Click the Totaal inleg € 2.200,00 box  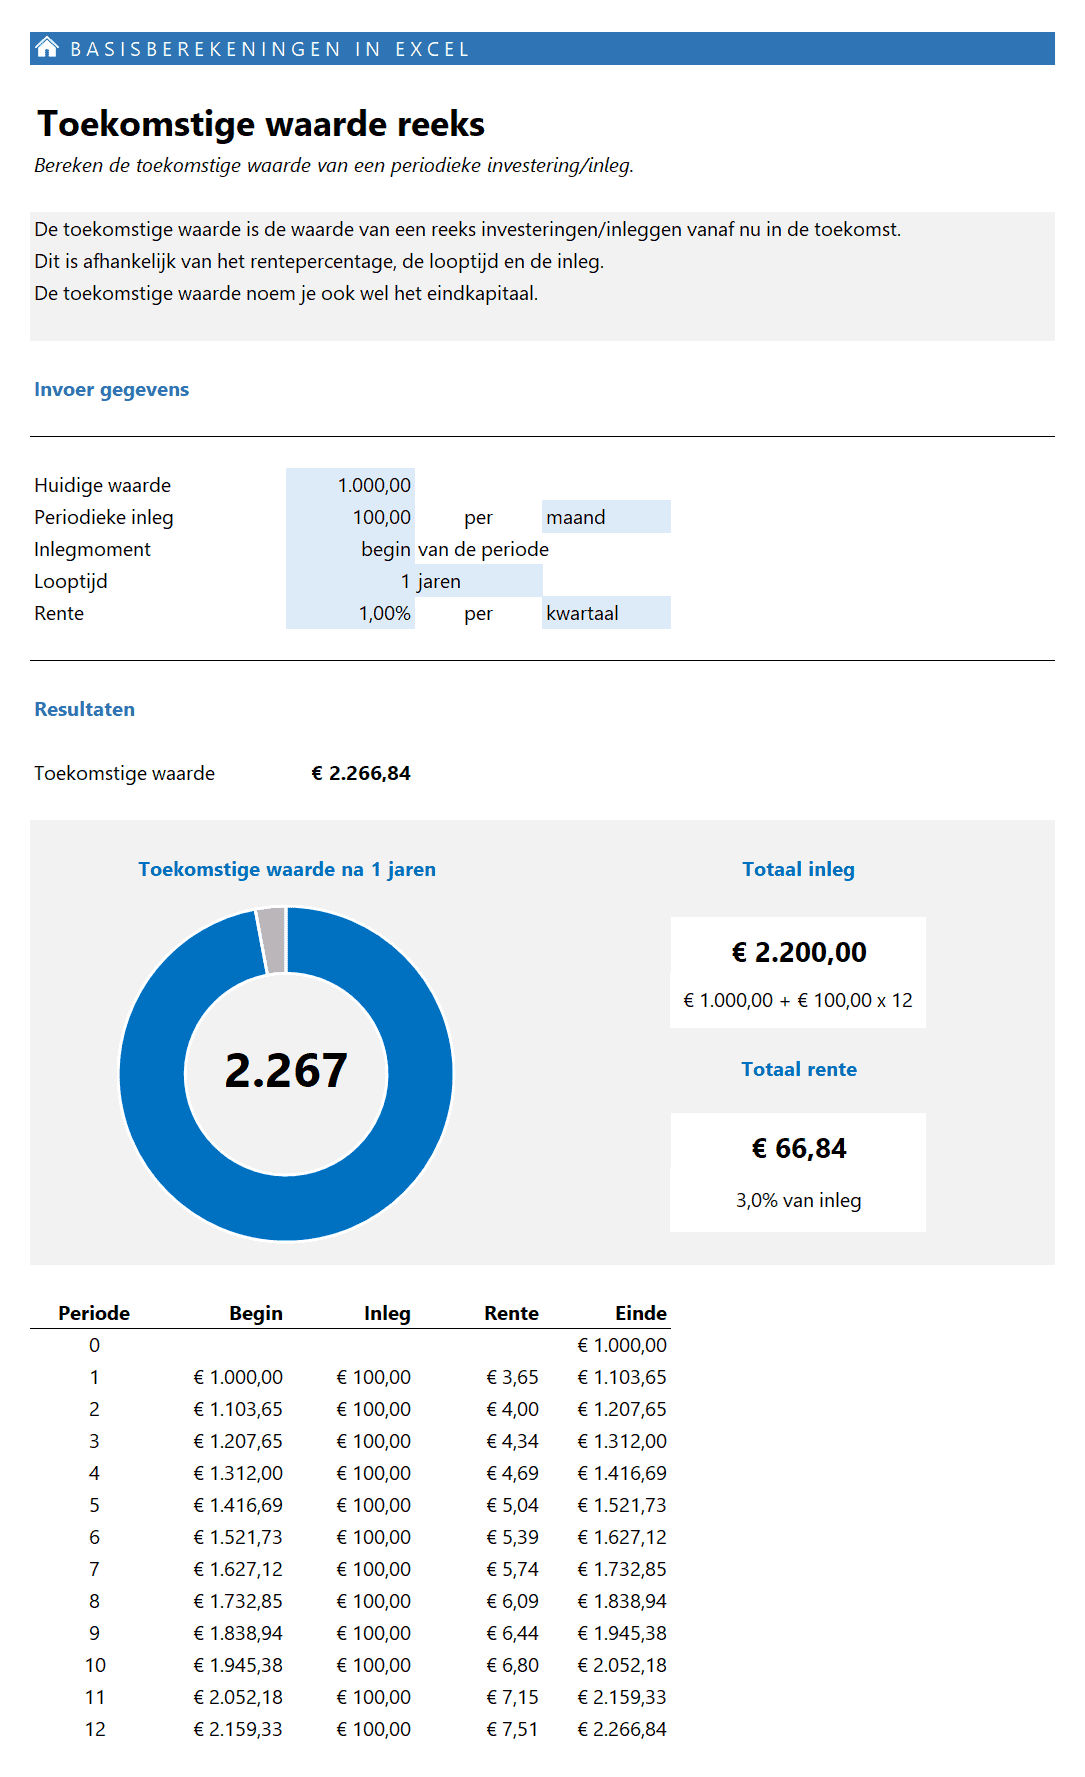point(798,971)
